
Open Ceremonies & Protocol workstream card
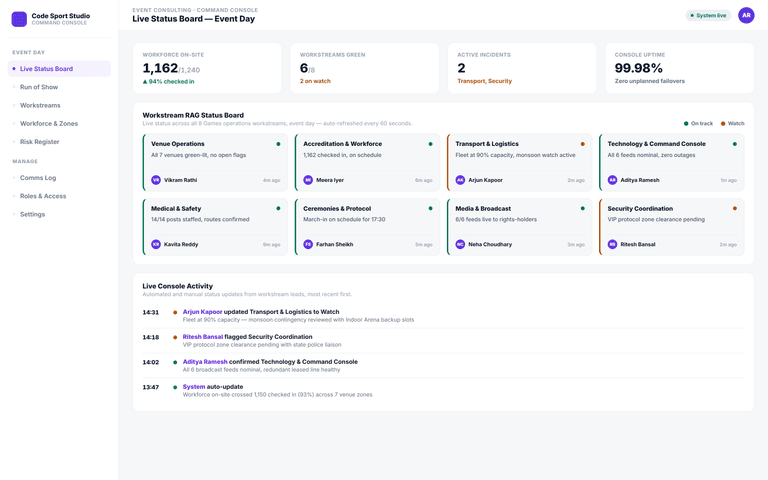point(367,227)
